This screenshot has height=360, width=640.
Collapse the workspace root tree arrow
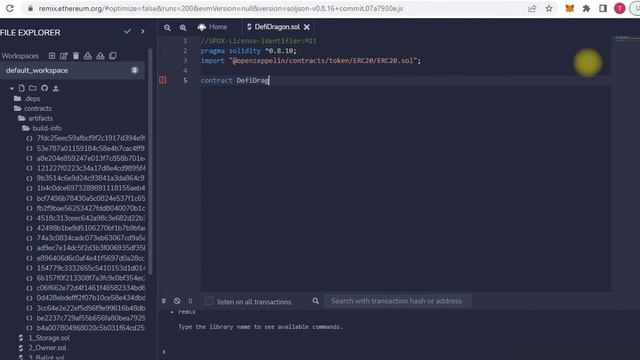click(12, 88)
